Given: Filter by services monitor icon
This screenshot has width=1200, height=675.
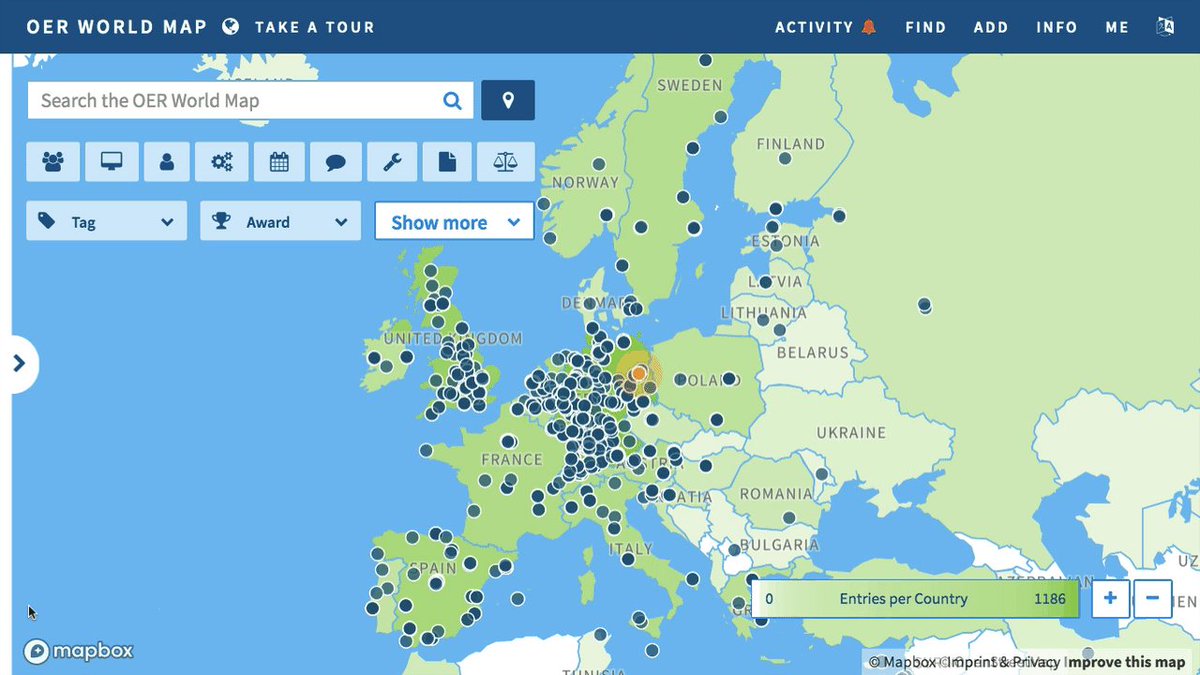Looking at the screenshot, I should click(111, 161).
